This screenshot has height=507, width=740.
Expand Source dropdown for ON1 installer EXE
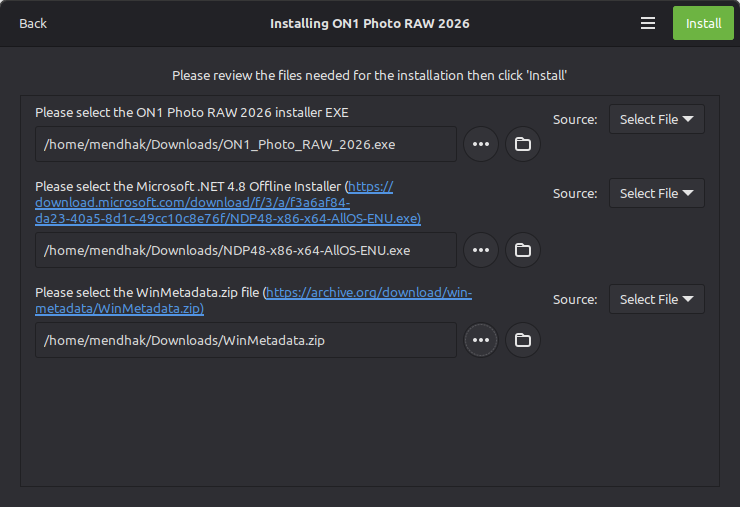656,119
